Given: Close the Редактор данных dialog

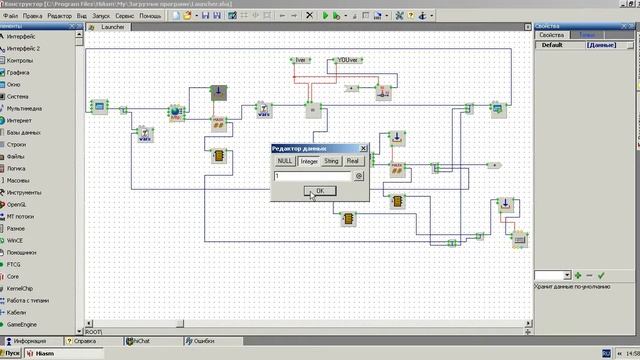Looking at the screenshot, I should 363,148.
